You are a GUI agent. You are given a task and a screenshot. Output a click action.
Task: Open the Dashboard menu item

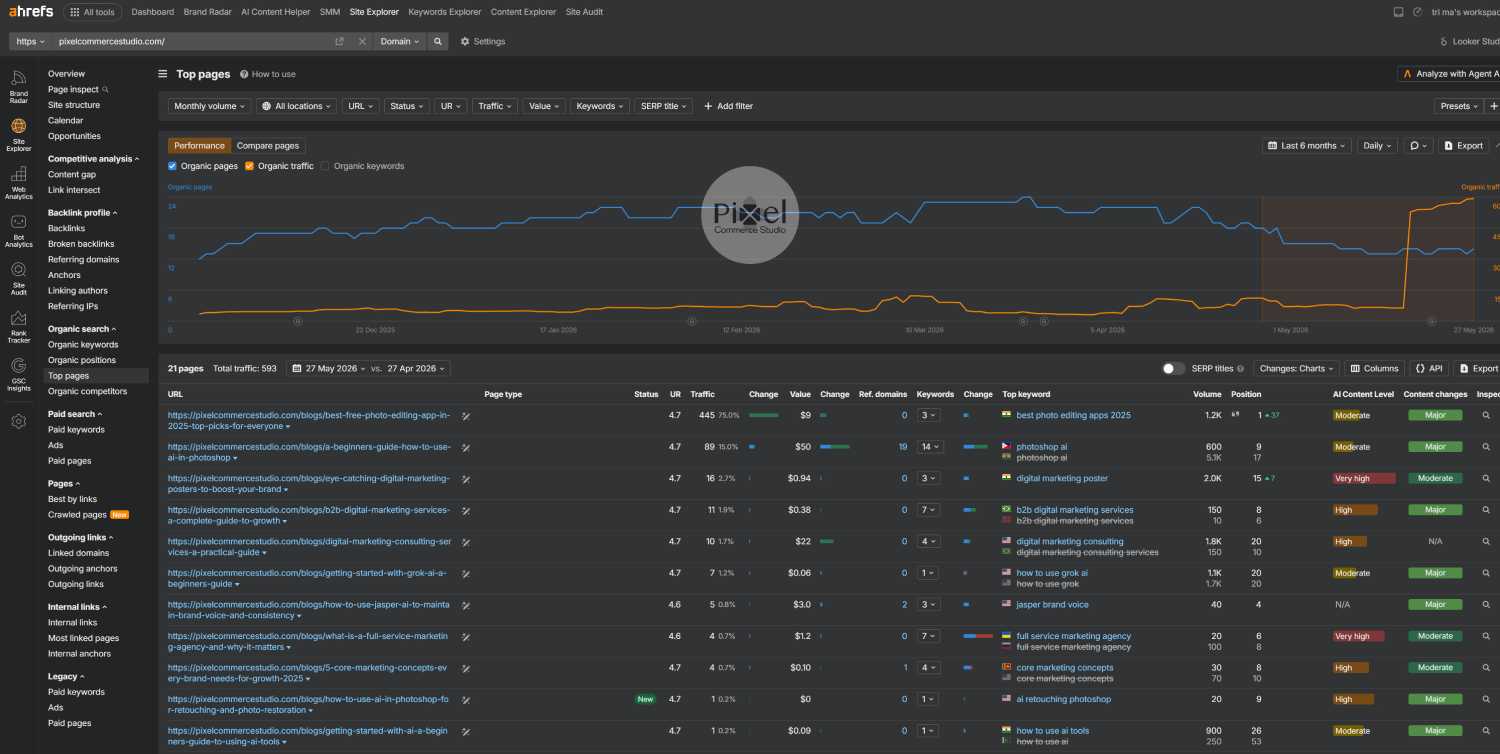point(152,12)
